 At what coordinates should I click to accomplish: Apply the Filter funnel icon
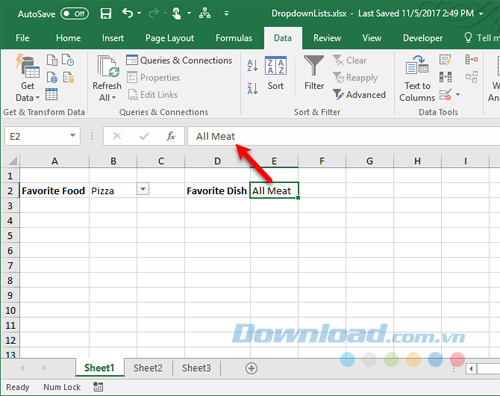[x=314, y=73]
